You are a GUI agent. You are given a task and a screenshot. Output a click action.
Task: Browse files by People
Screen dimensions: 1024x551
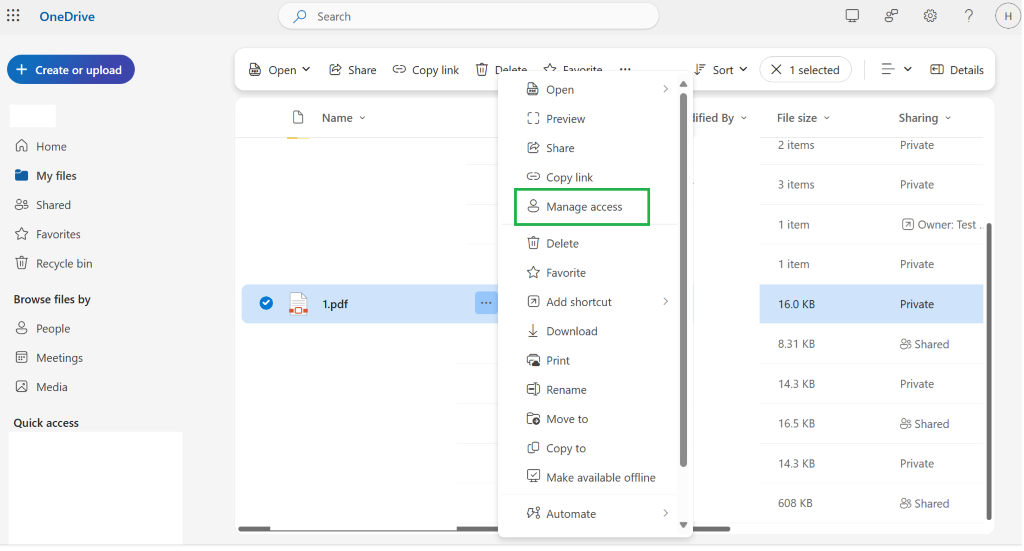[42, 328]
